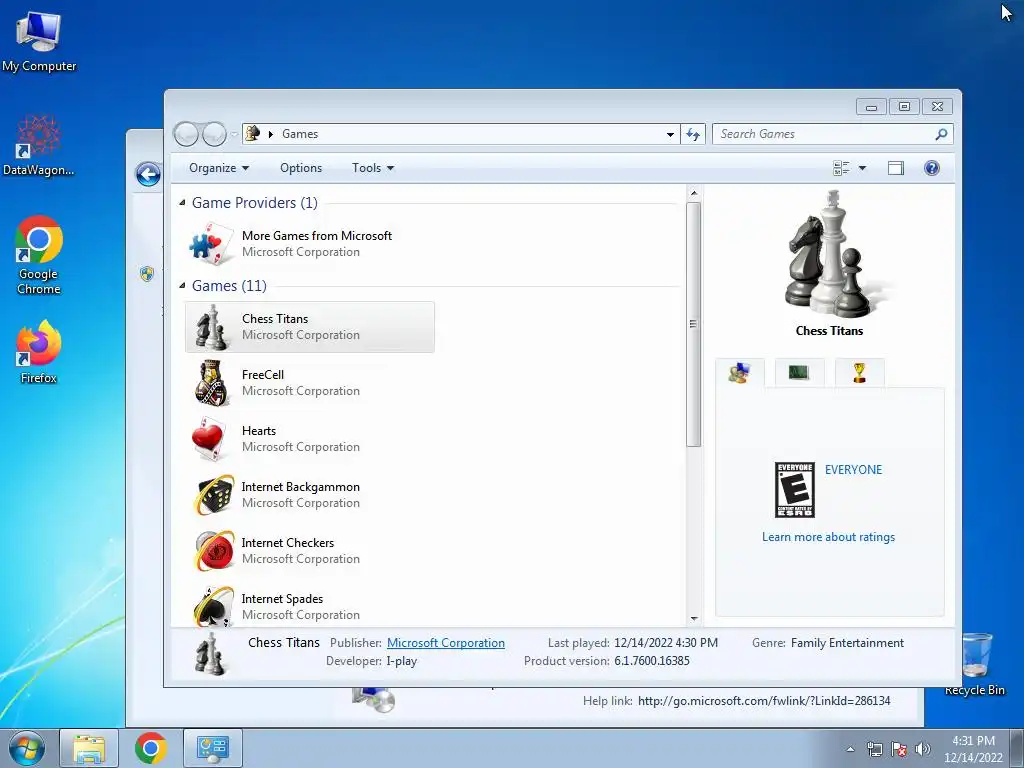Open Google Chrome desktop shortcut
1024x768 pixels.
39,255
